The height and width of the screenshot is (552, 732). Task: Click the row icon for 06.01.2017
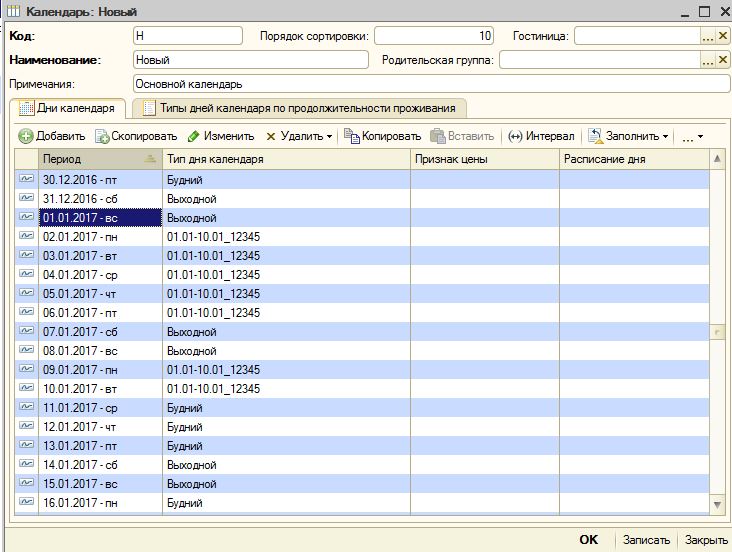tap(27, 312)
